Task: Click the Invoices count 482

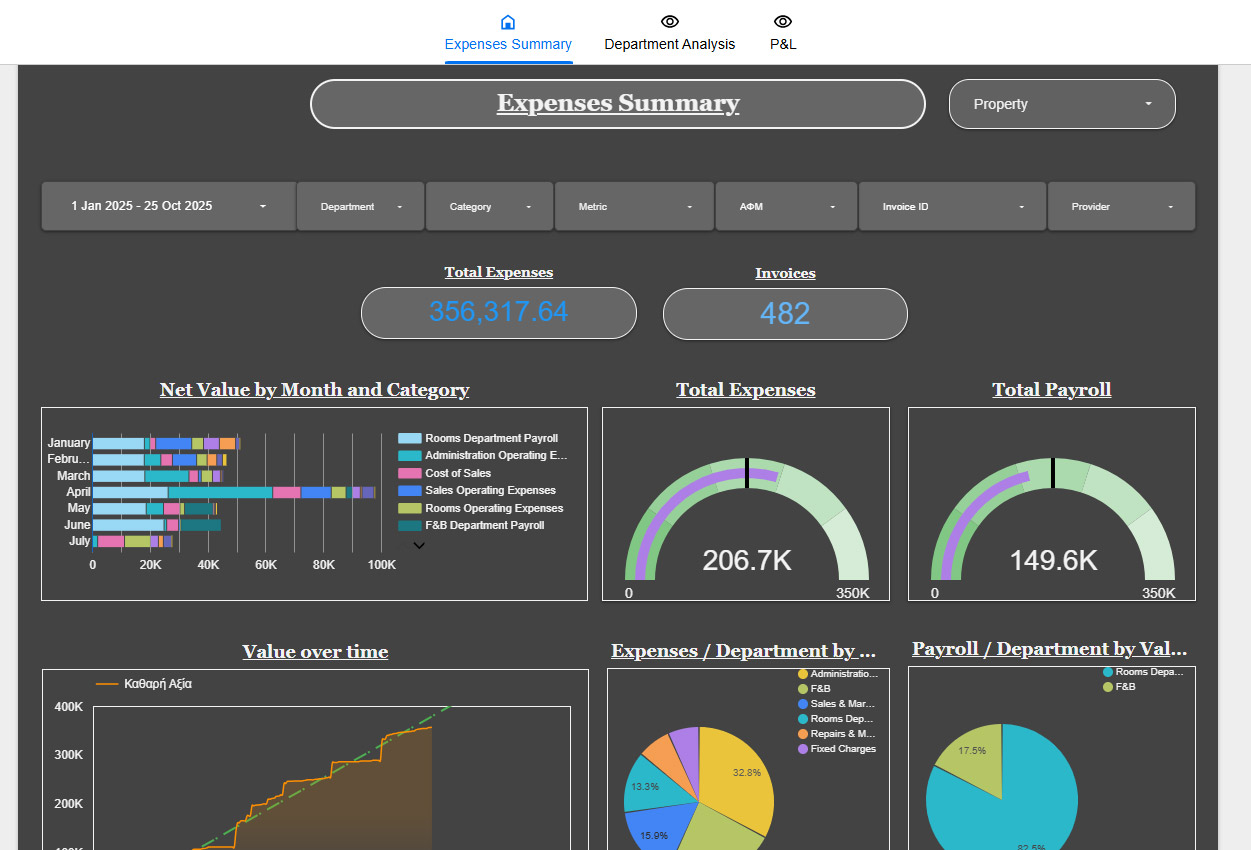Action: pyautogui.click(x=785, y=314)
